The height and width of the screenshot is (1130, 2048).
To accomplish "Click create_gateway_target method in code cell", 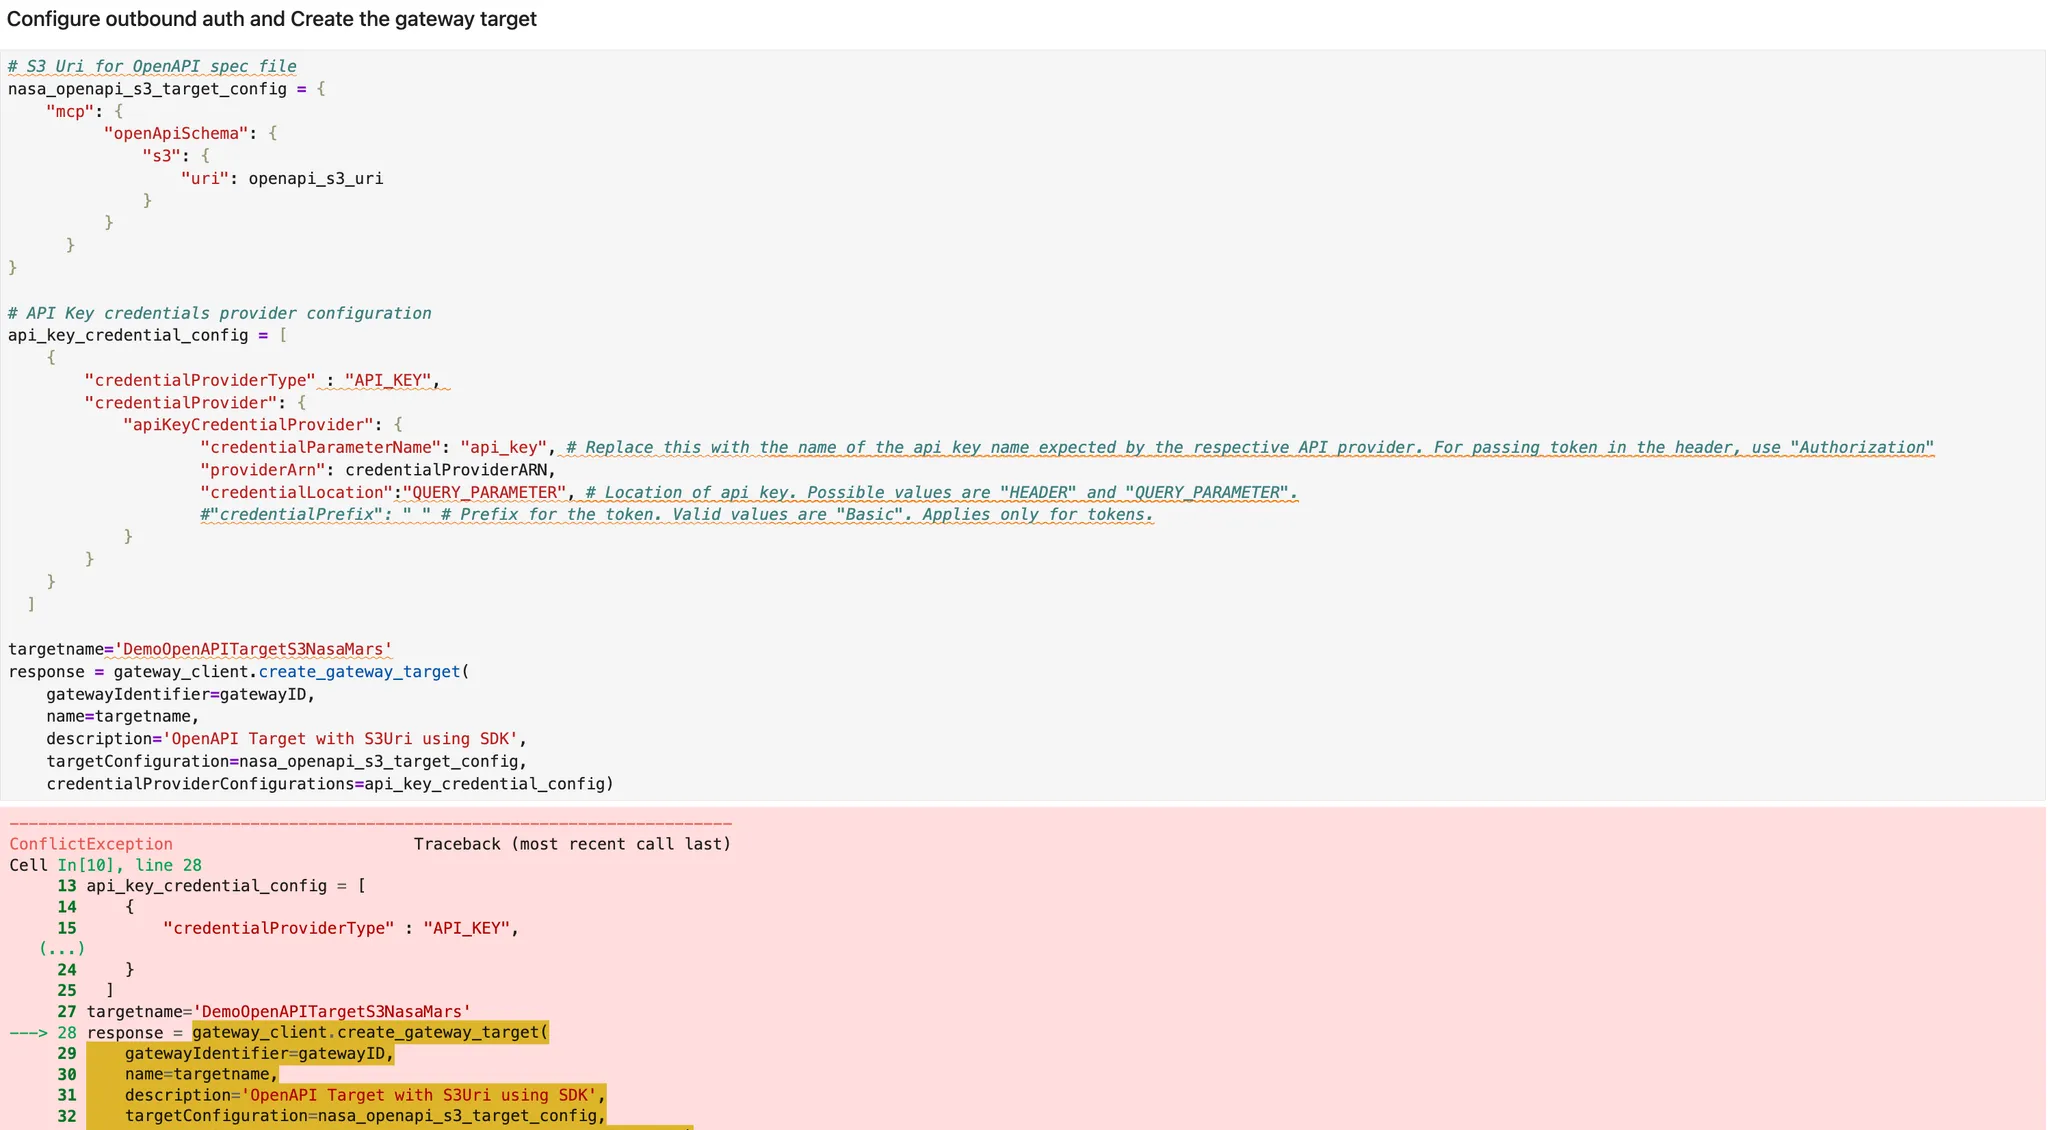I will pyautogui.click(x=359, y=672).
